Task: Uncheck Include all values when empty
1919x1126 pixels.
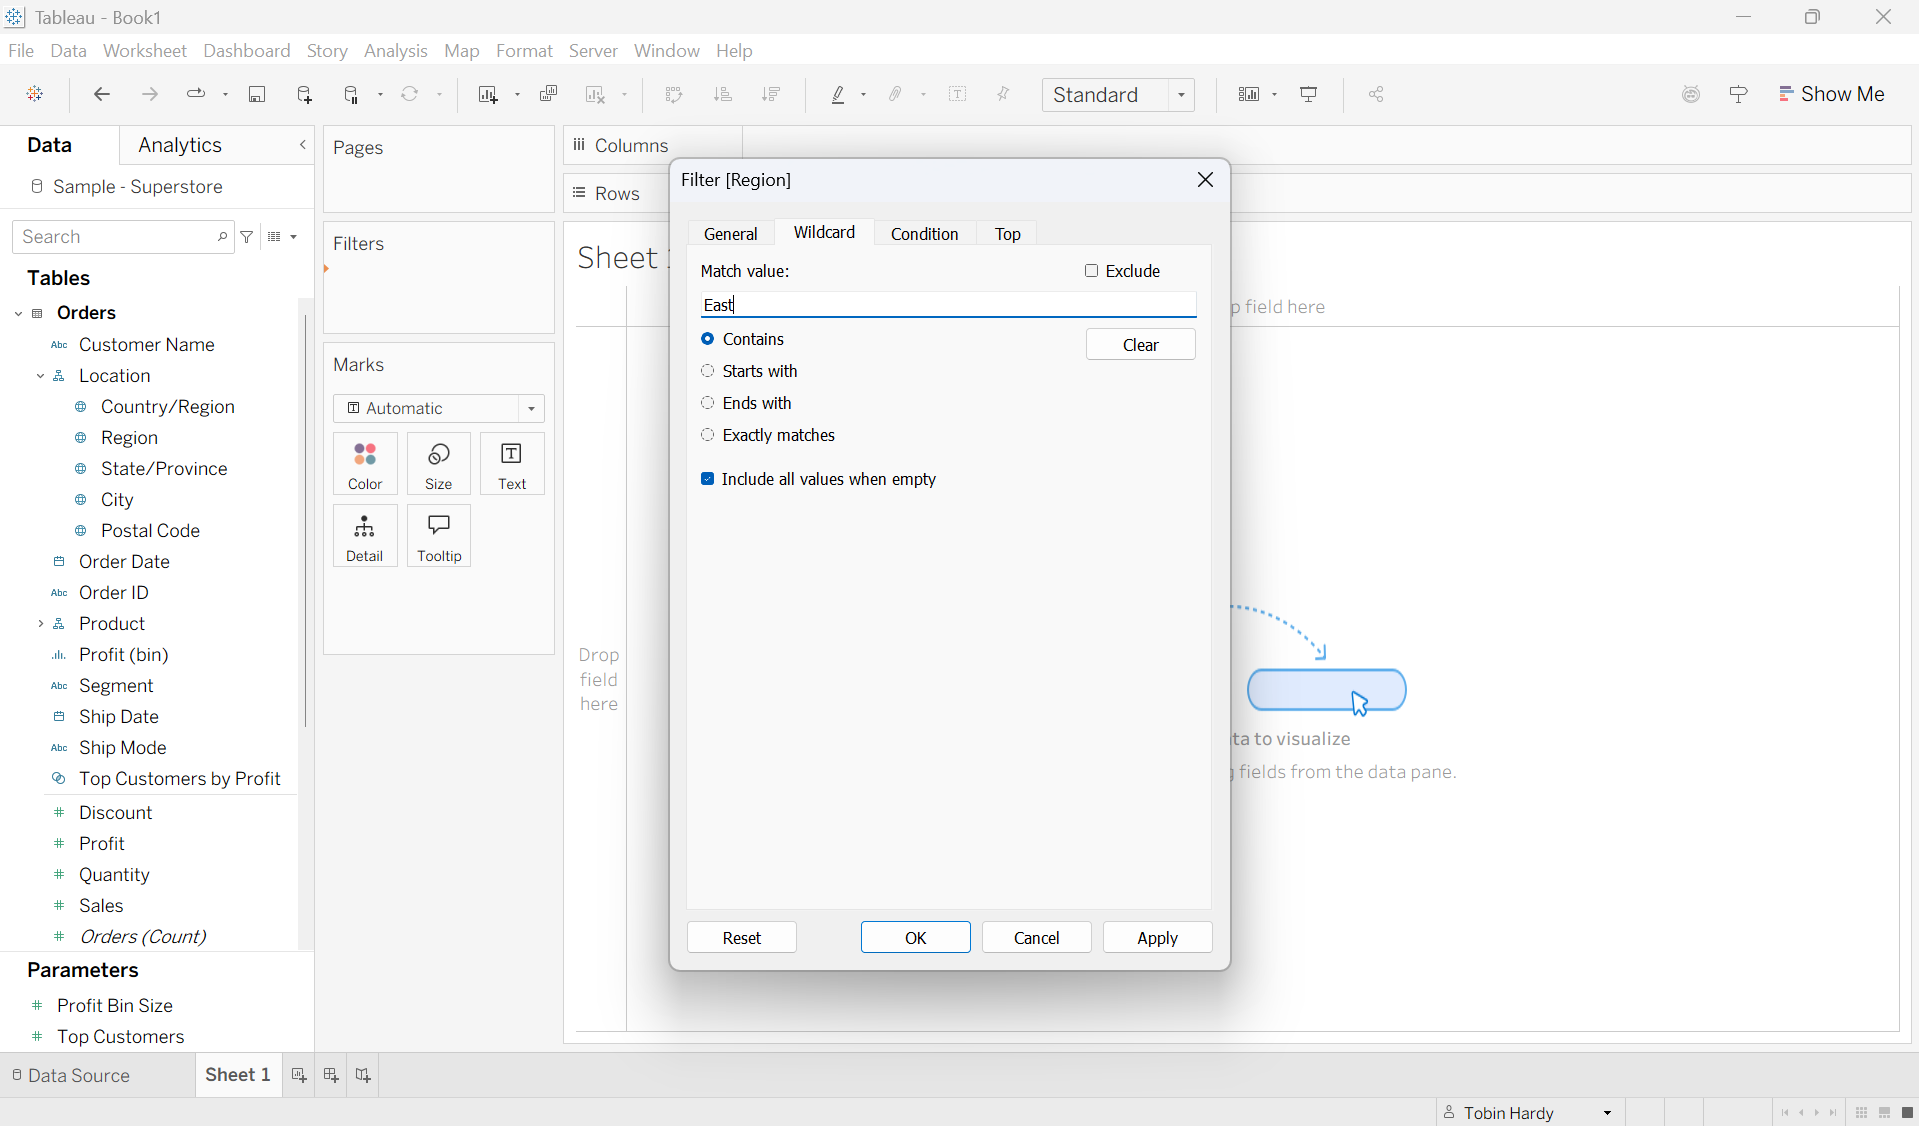Action: [x=708, y=479]
